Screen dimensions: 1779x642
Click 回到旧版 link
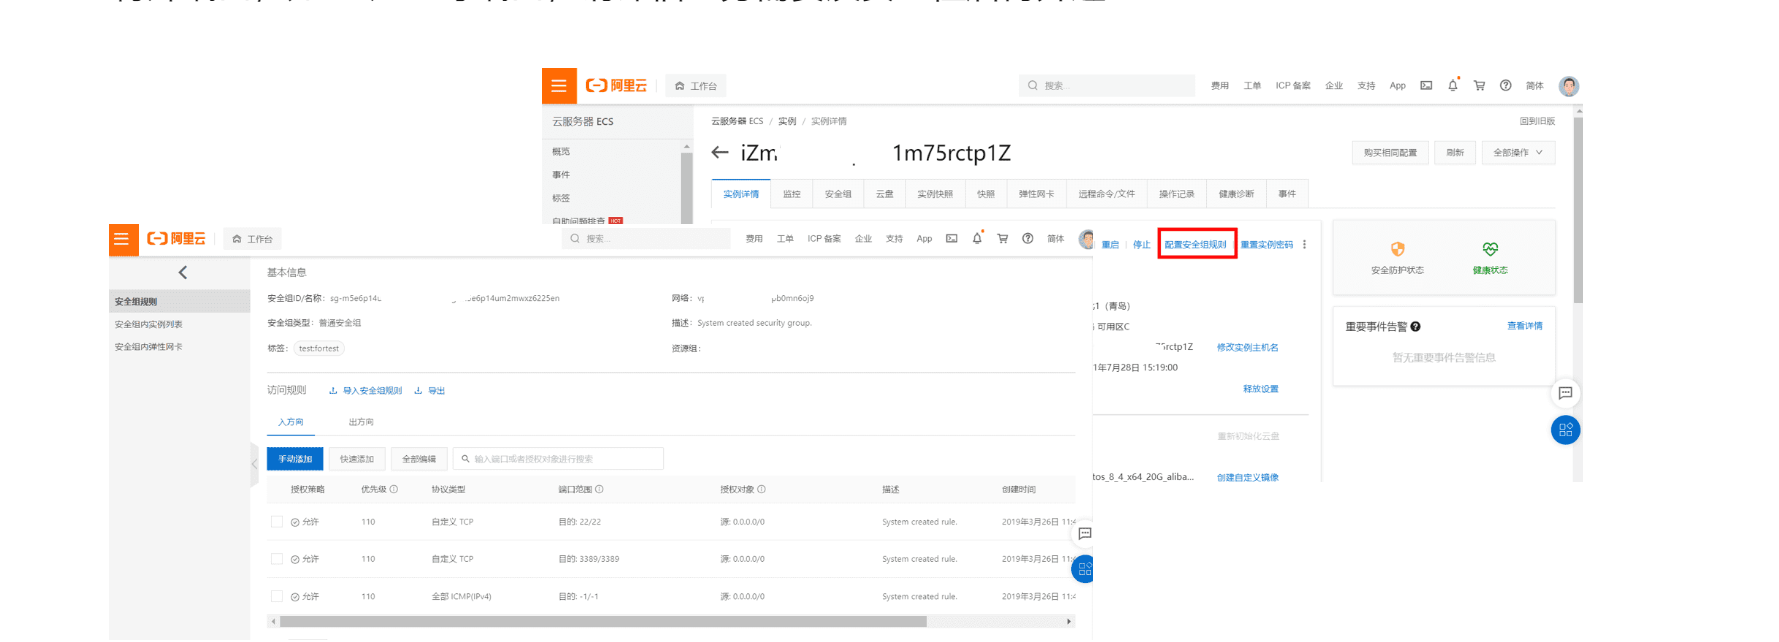click(1537, 121)
